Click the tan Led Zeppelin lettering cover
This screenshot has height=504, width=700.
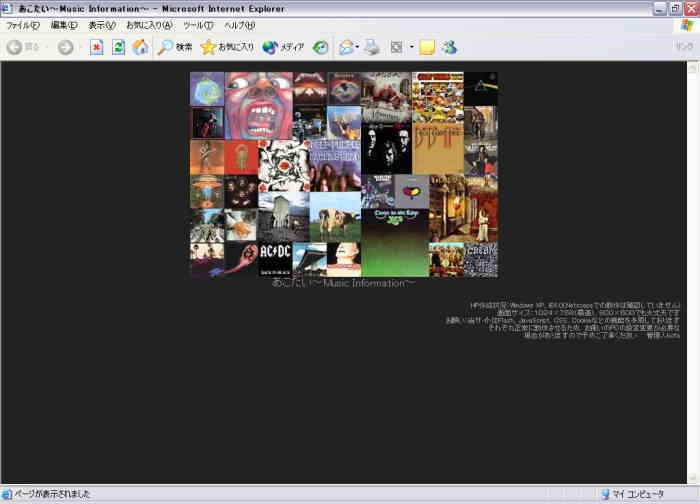pos(438,149)
